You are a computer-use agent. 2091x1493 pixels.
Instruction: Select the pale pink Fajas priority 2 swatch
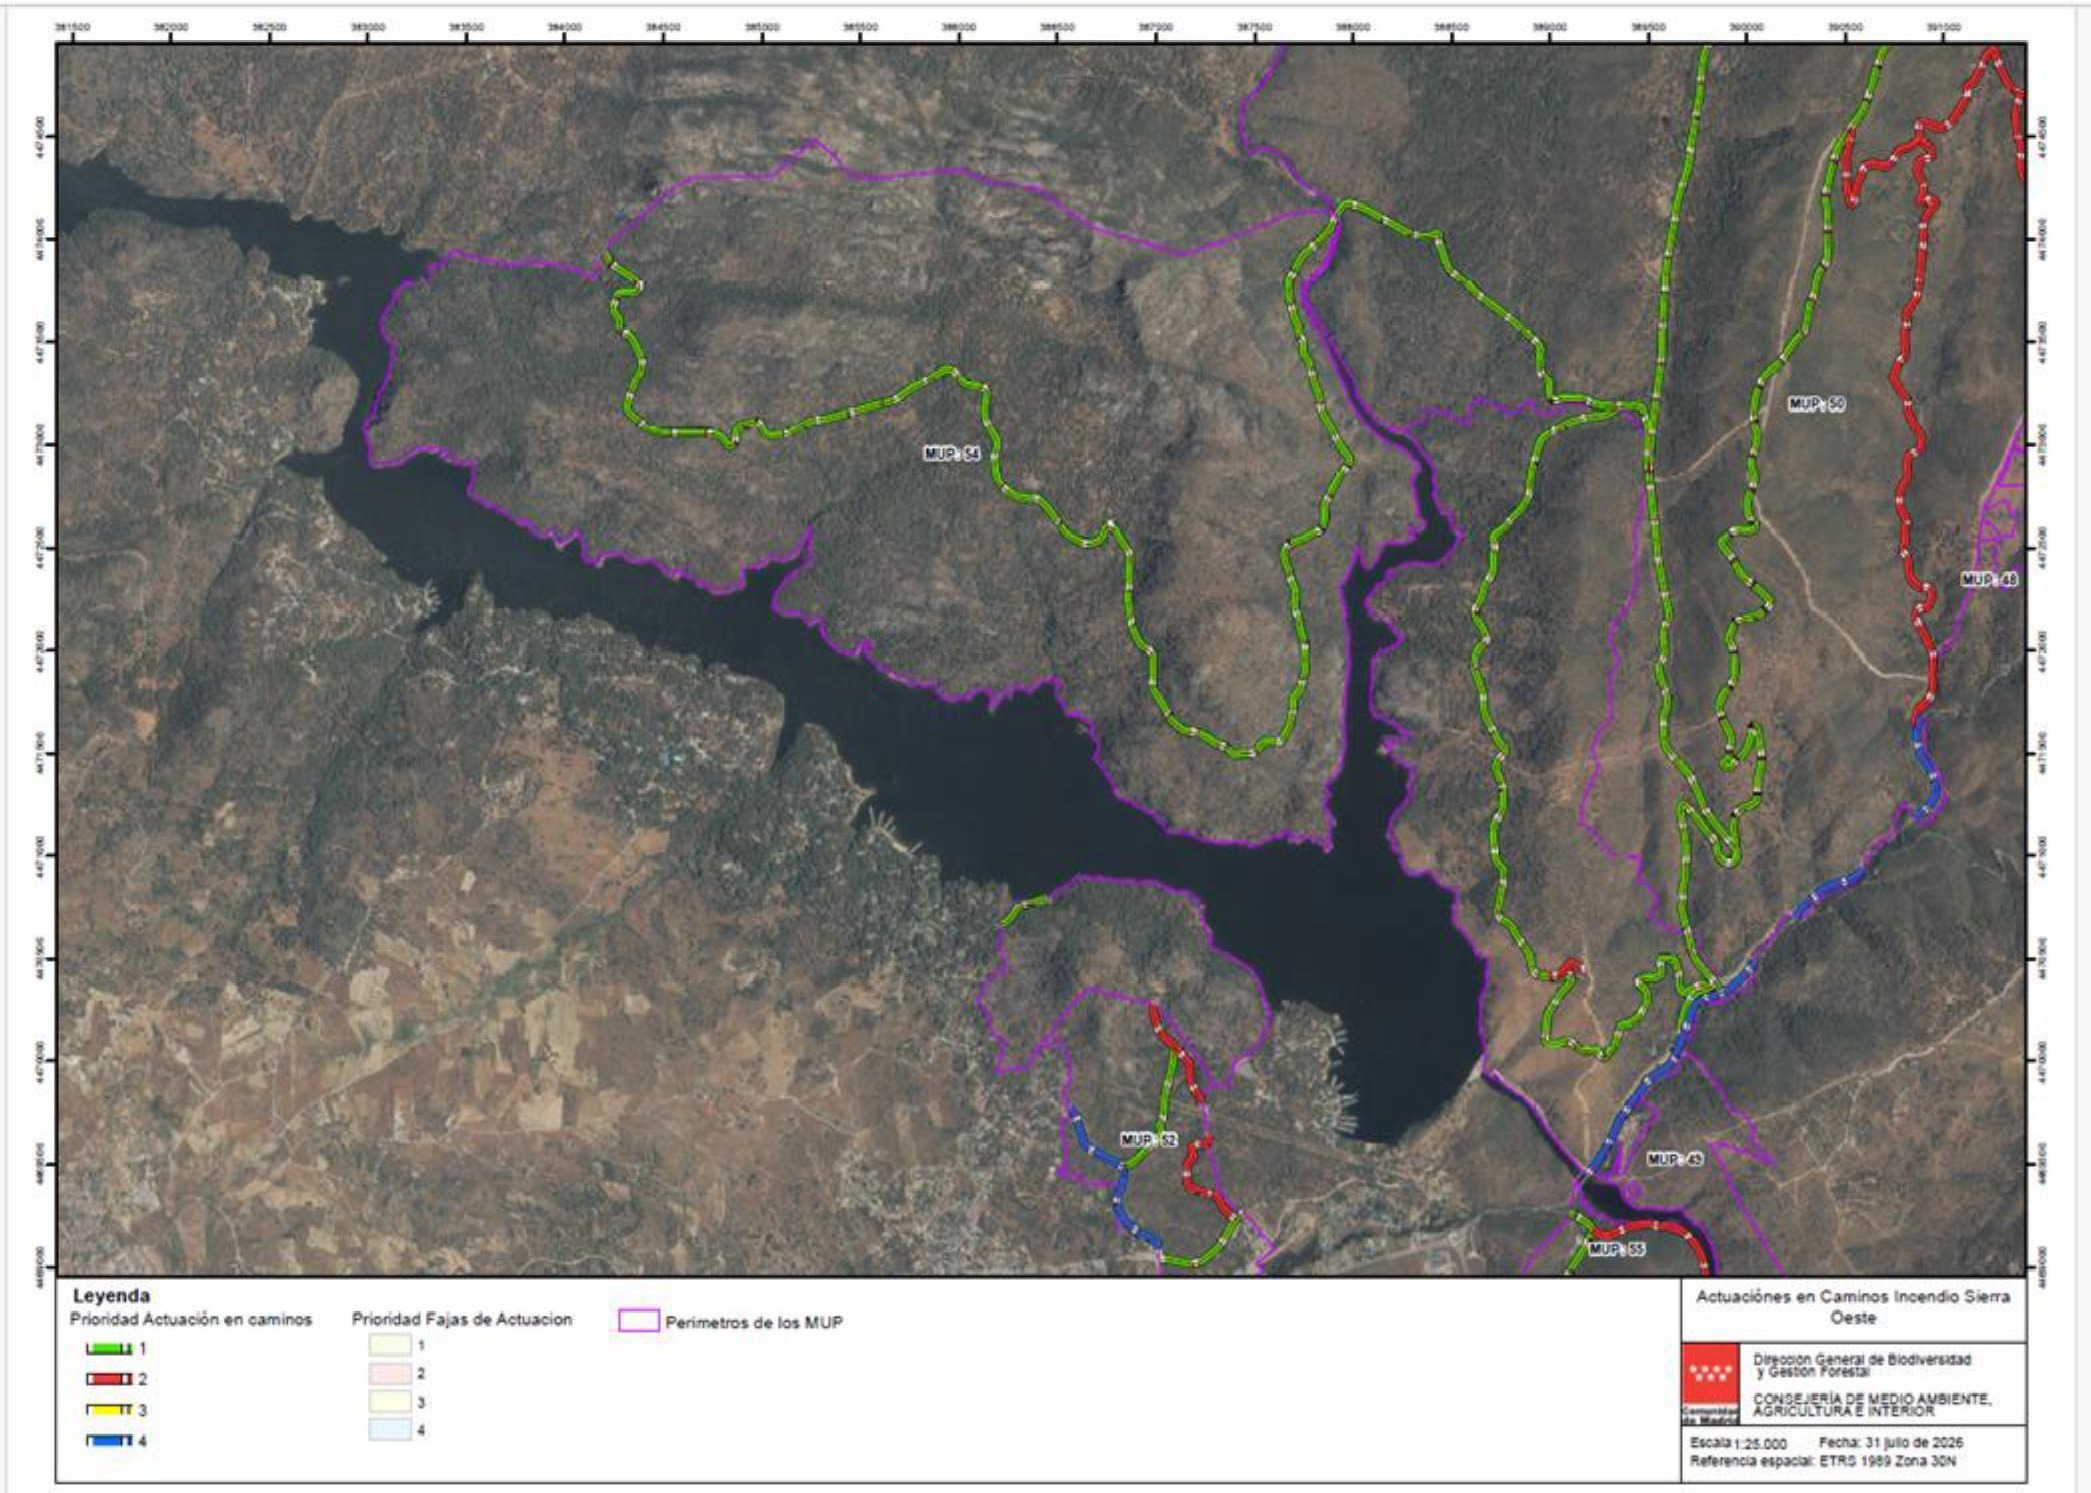[390, 1374]
